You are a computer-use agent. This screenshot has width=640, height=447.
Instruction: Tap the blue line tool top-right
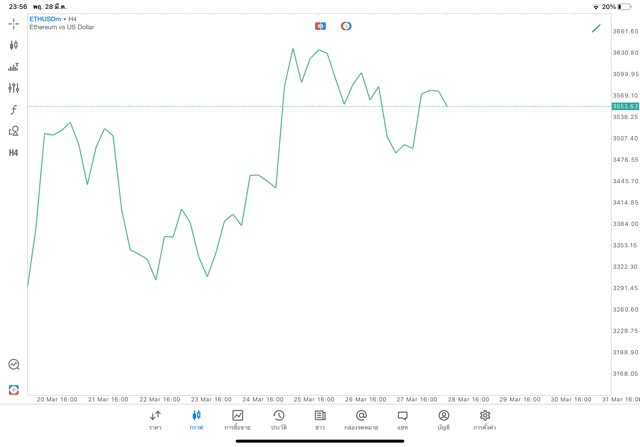[596, 28]
